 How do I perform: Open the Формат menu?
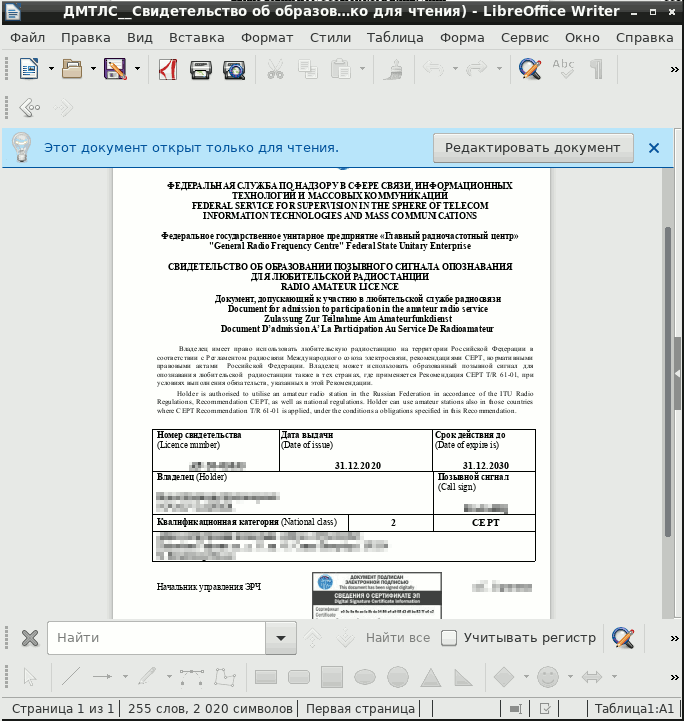pos(267,38)
